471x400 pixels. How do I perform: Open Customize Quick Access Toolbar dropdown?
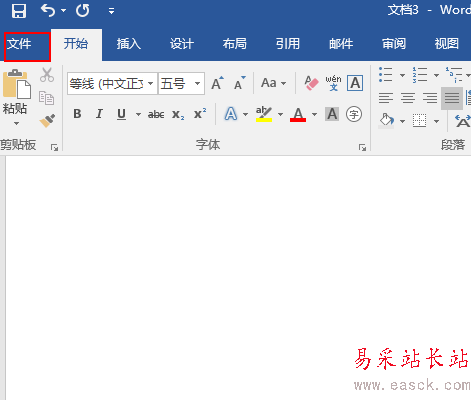click(x=111, y=11)
